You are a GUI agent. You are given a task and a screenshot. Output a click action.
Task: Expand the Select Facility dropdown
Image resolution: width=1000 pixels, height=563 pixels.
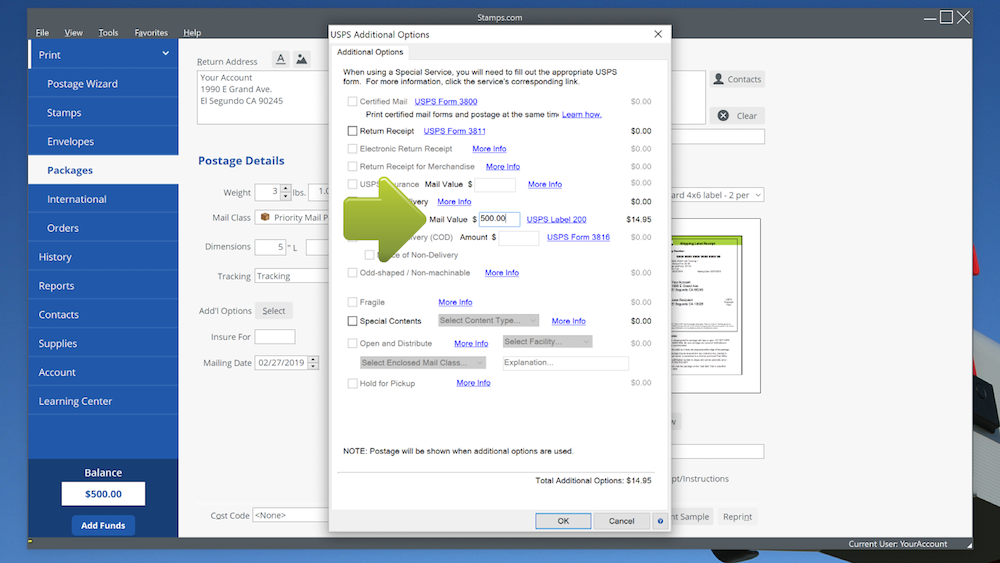pos(547,342)
